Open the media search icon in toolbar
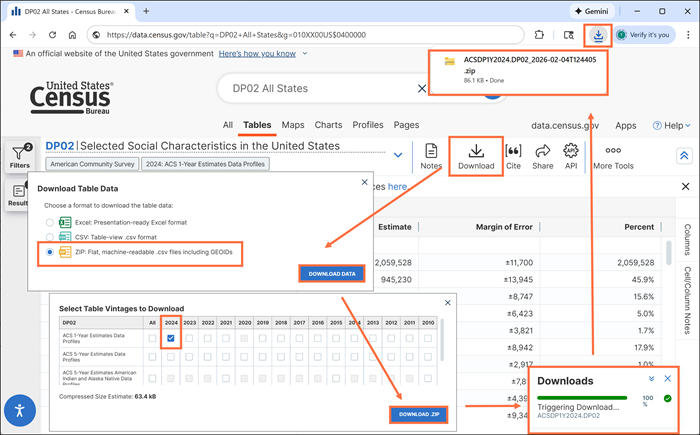The height and width of the screenshot is (435, 700). [x=568, y=35]
